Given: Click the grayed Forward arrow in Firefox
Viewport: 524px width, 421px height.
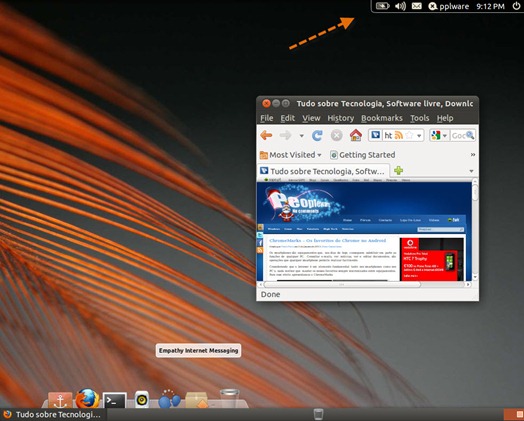Looking at the screenshot, I should click(285, 135).
